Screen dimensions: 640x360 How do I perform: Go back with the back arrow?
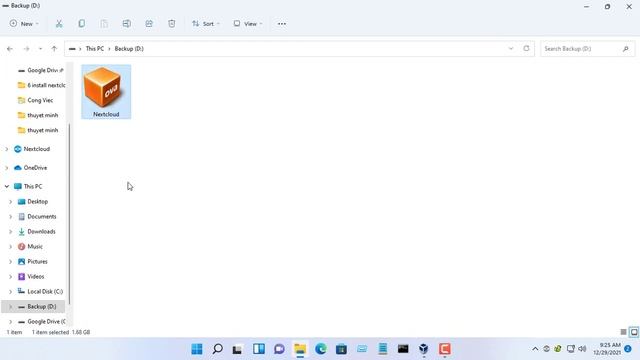pyautogui.click(x=10, y=49)
